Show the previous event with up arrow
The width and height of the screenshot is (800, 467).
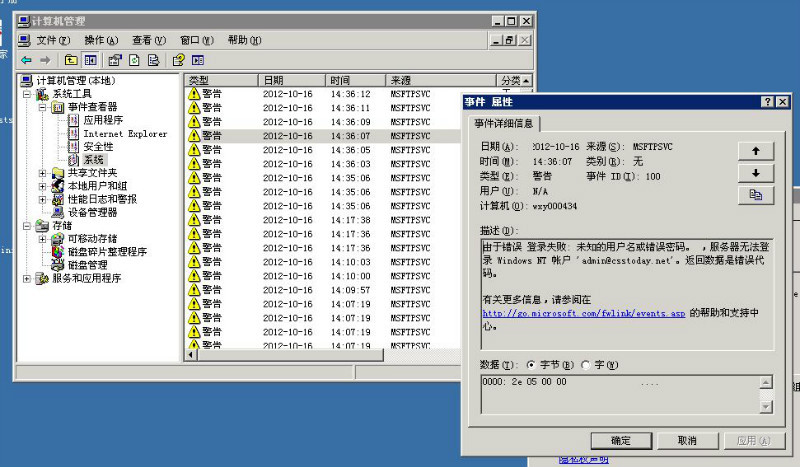pyautogui.click(x=755, y=151)
